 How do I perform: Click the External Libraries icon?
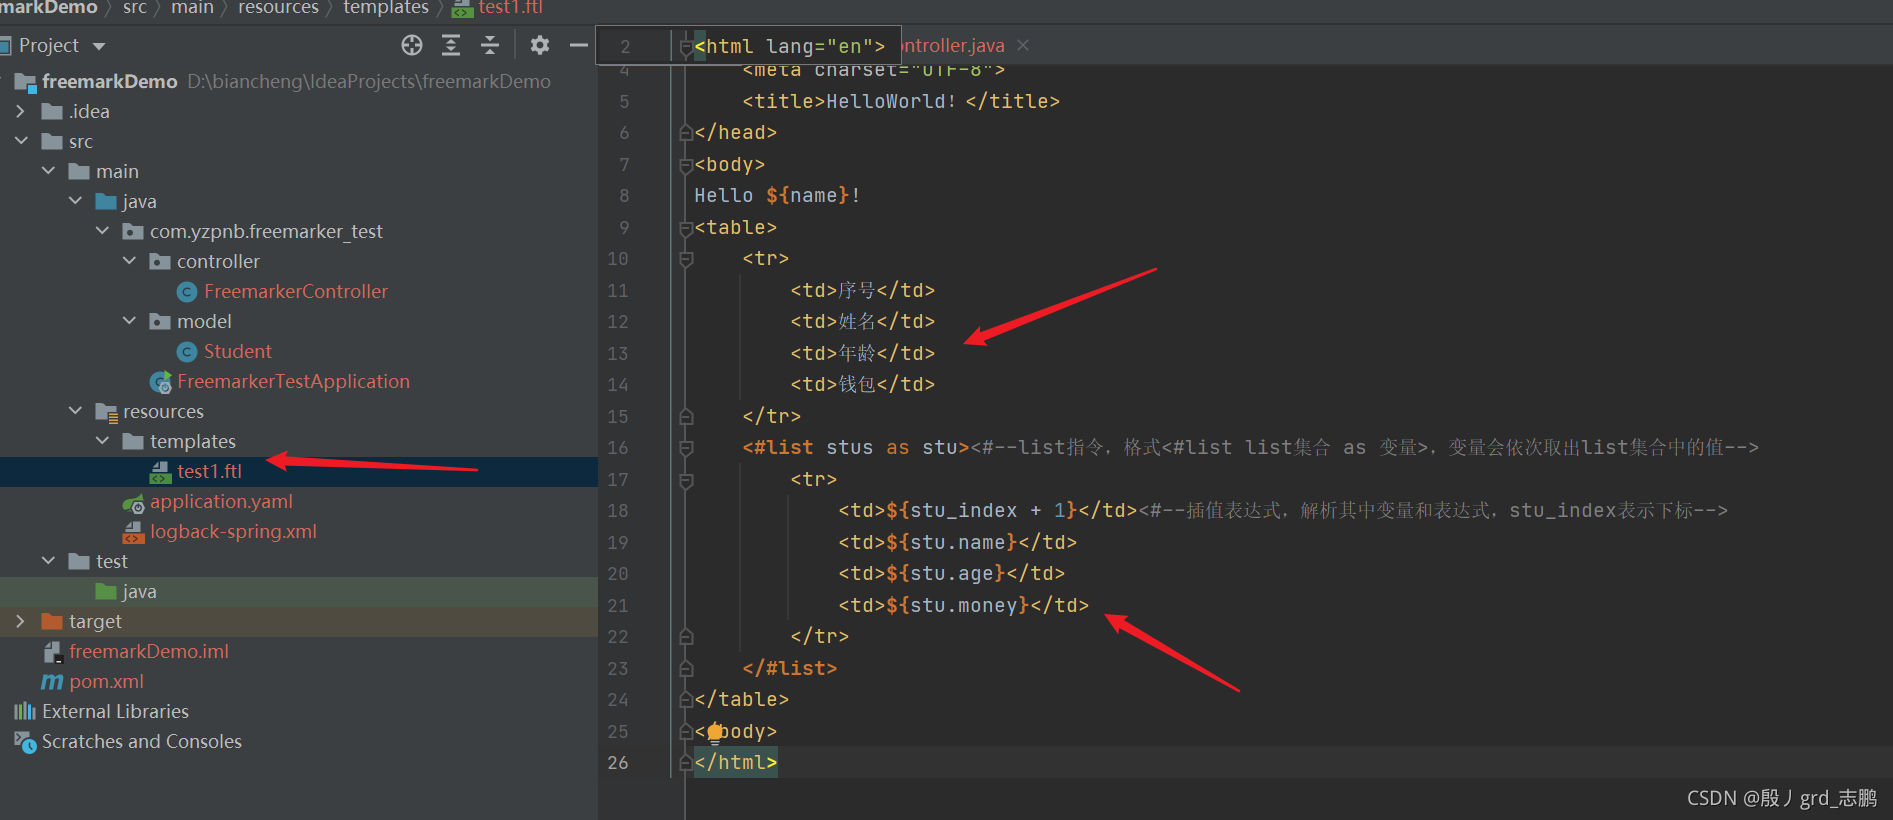pos(25,711)
